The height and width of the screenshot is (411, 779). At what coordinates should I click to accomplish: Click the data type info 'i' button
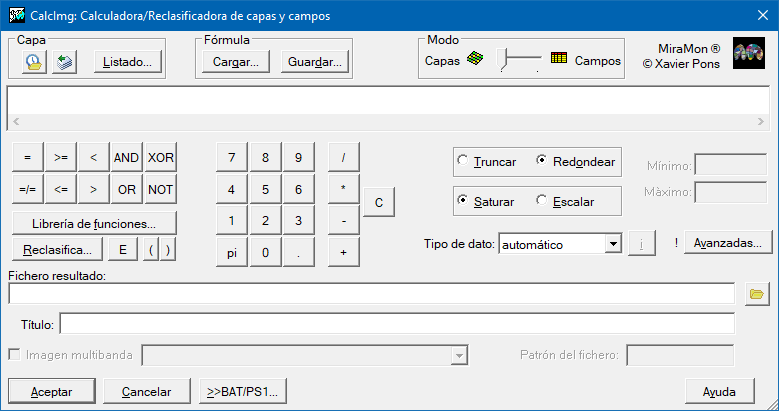point(641,244)
